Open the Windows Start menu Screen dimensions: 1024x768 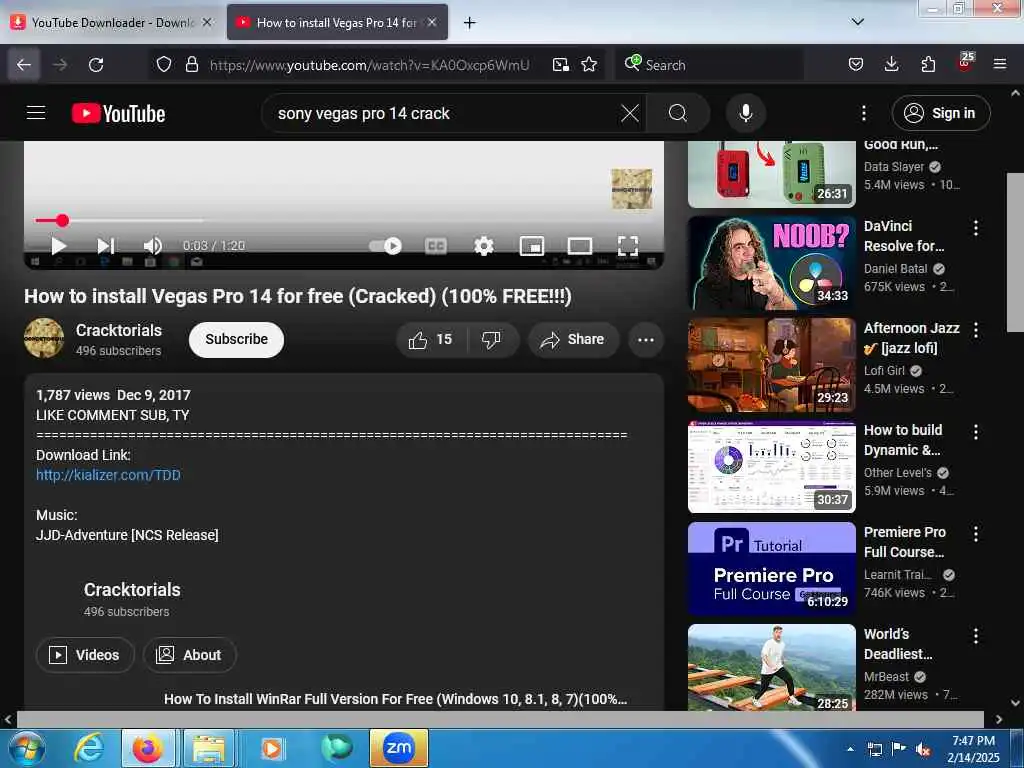[26, 748]
